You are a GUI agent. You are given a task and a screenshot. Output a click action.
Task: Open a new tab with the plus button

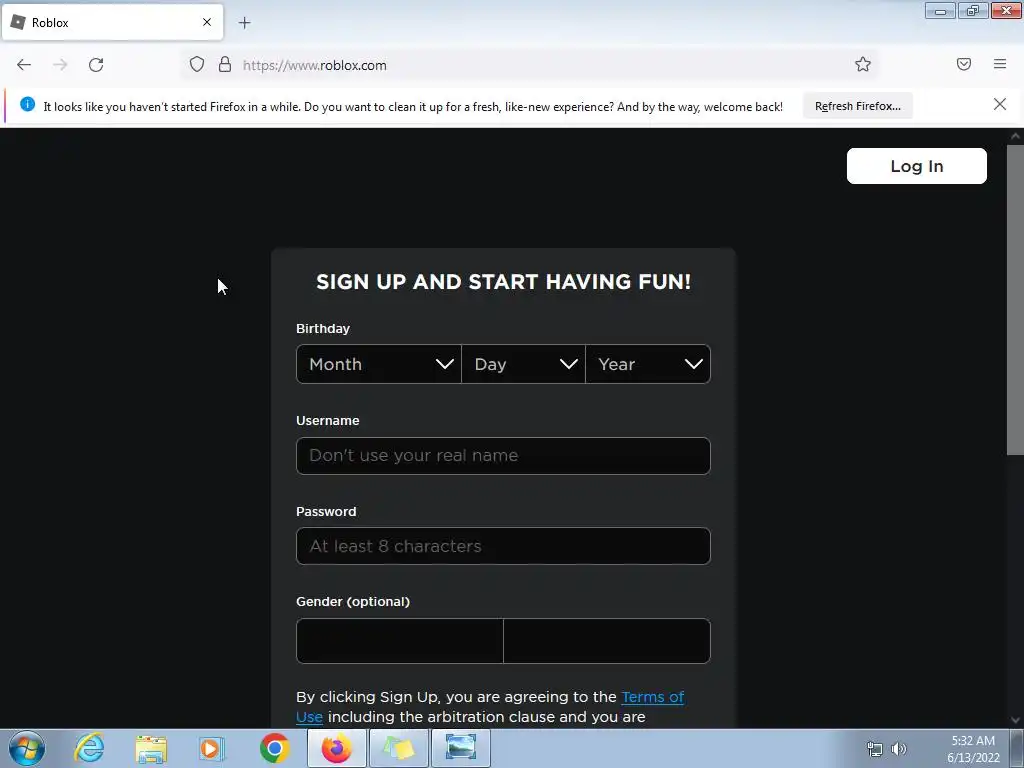244,23
